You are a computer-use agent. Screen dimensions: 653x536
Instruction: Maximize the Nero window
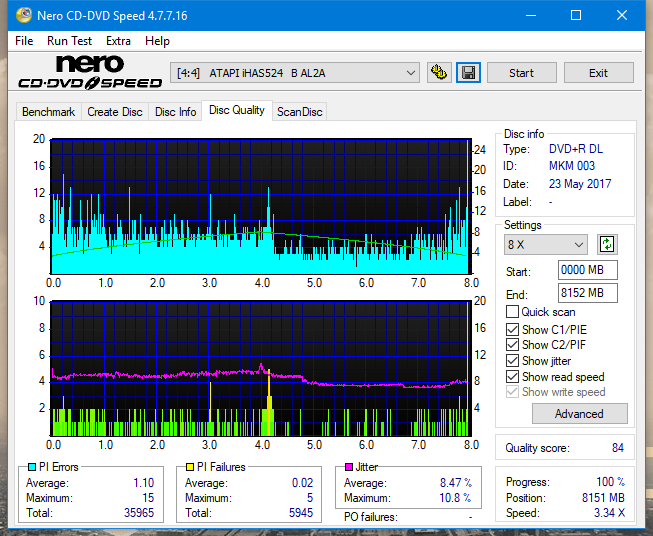pyautogui.click(x=576, y=15)
